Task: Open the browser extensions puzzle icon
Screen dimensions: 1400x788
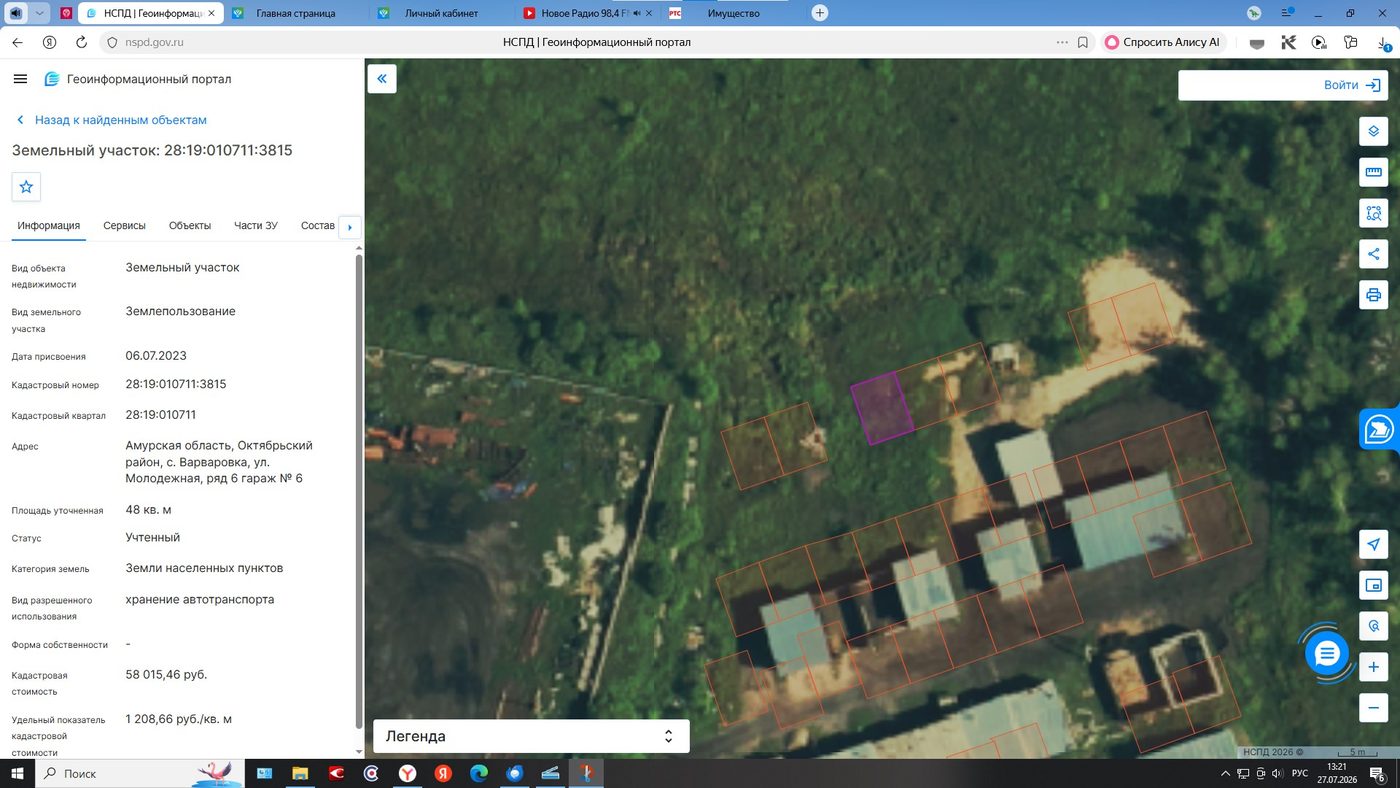Action: tap(1351, 43)
